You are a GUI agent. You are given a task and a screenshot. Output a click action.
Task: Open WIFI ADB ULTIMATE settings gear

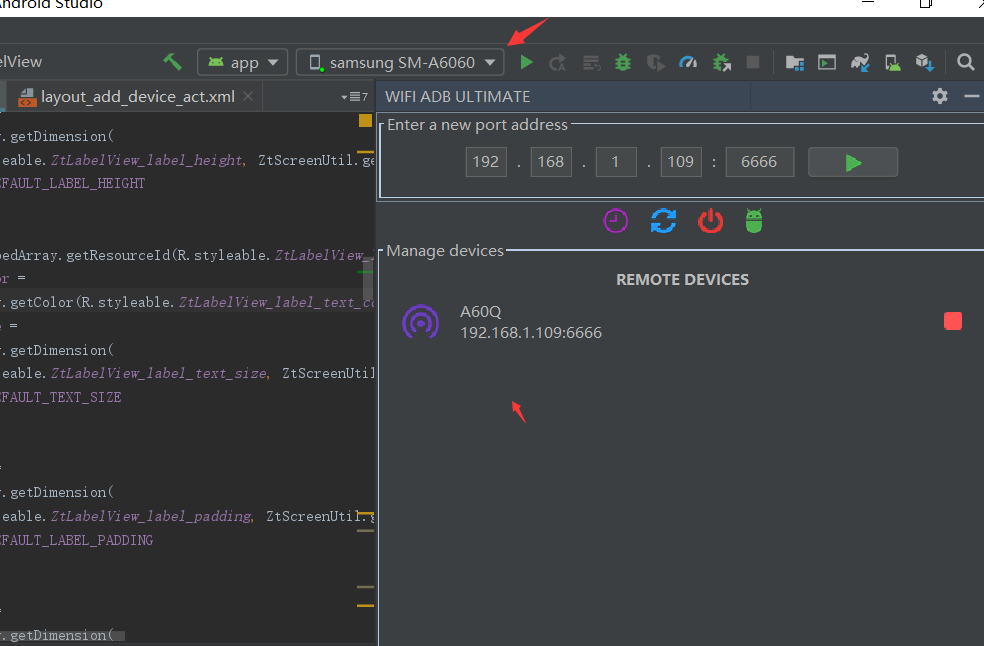[x=939, y=96]
